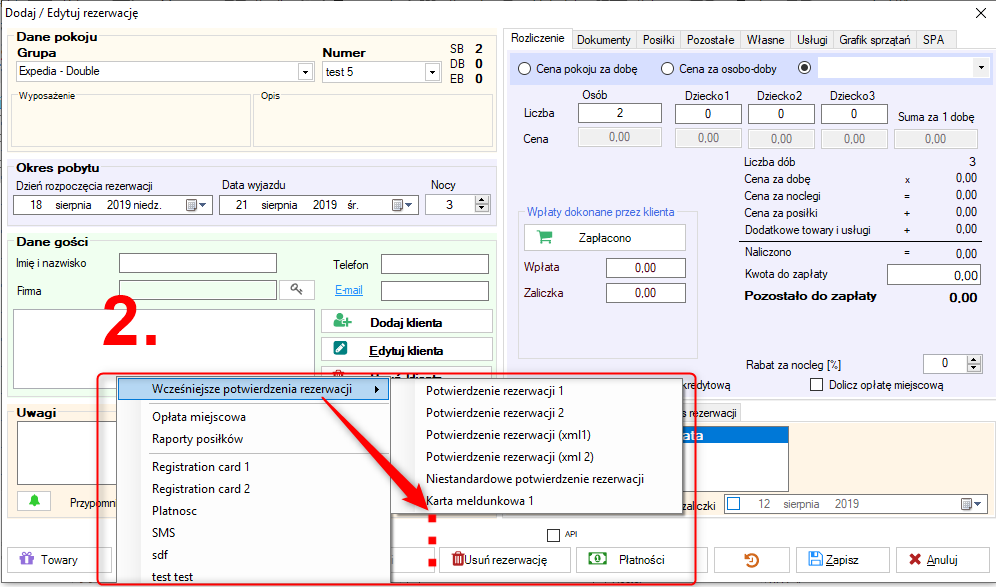
Task: Choose Karta meldunkowa 1
Action: click(x=536, y=500)
